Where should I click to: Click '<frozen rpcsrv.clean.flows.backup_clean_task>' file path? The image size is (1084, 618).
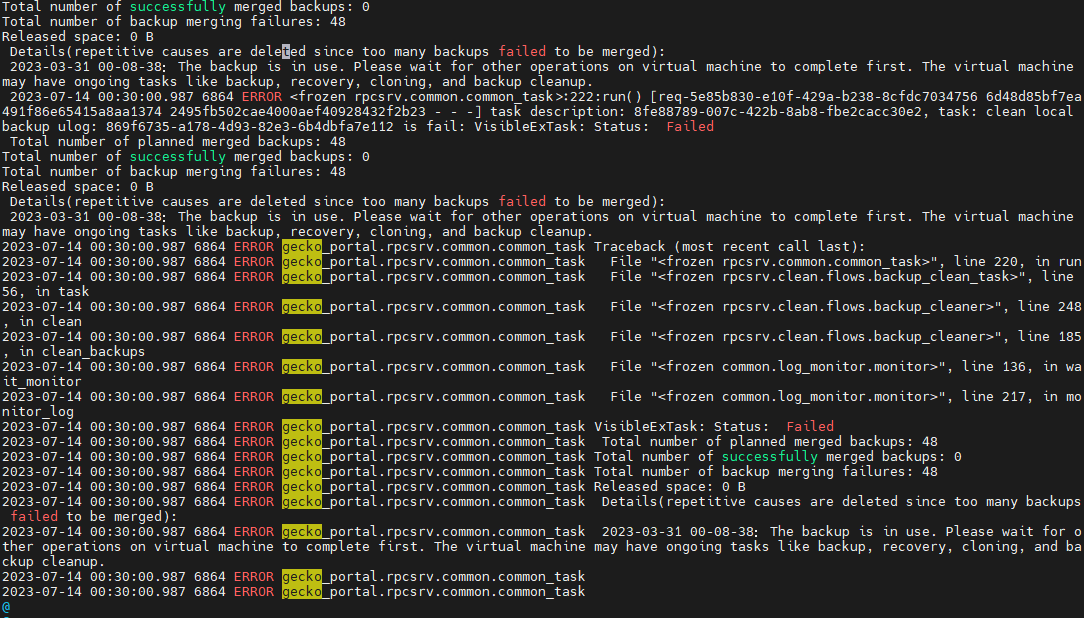tap(838, 277)
